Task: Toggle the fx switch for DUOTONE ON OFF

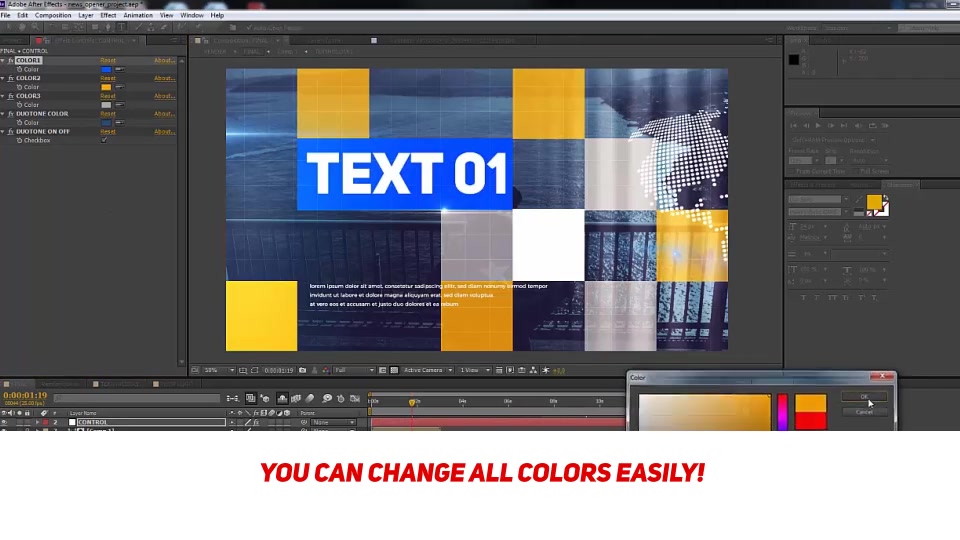Action: (x=10, y=132)
